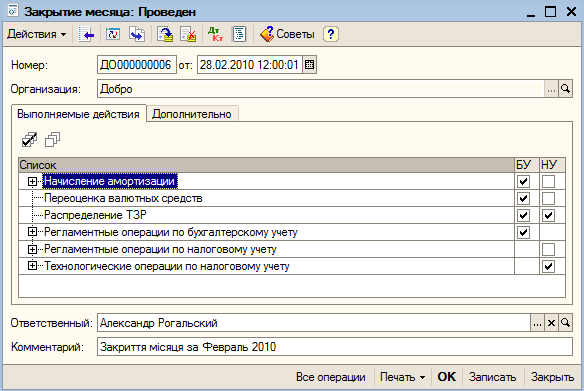584x391 pixels.
Task: Toggle НУ checkbox for Переоценка валютных средств
Action: (548, 198)
